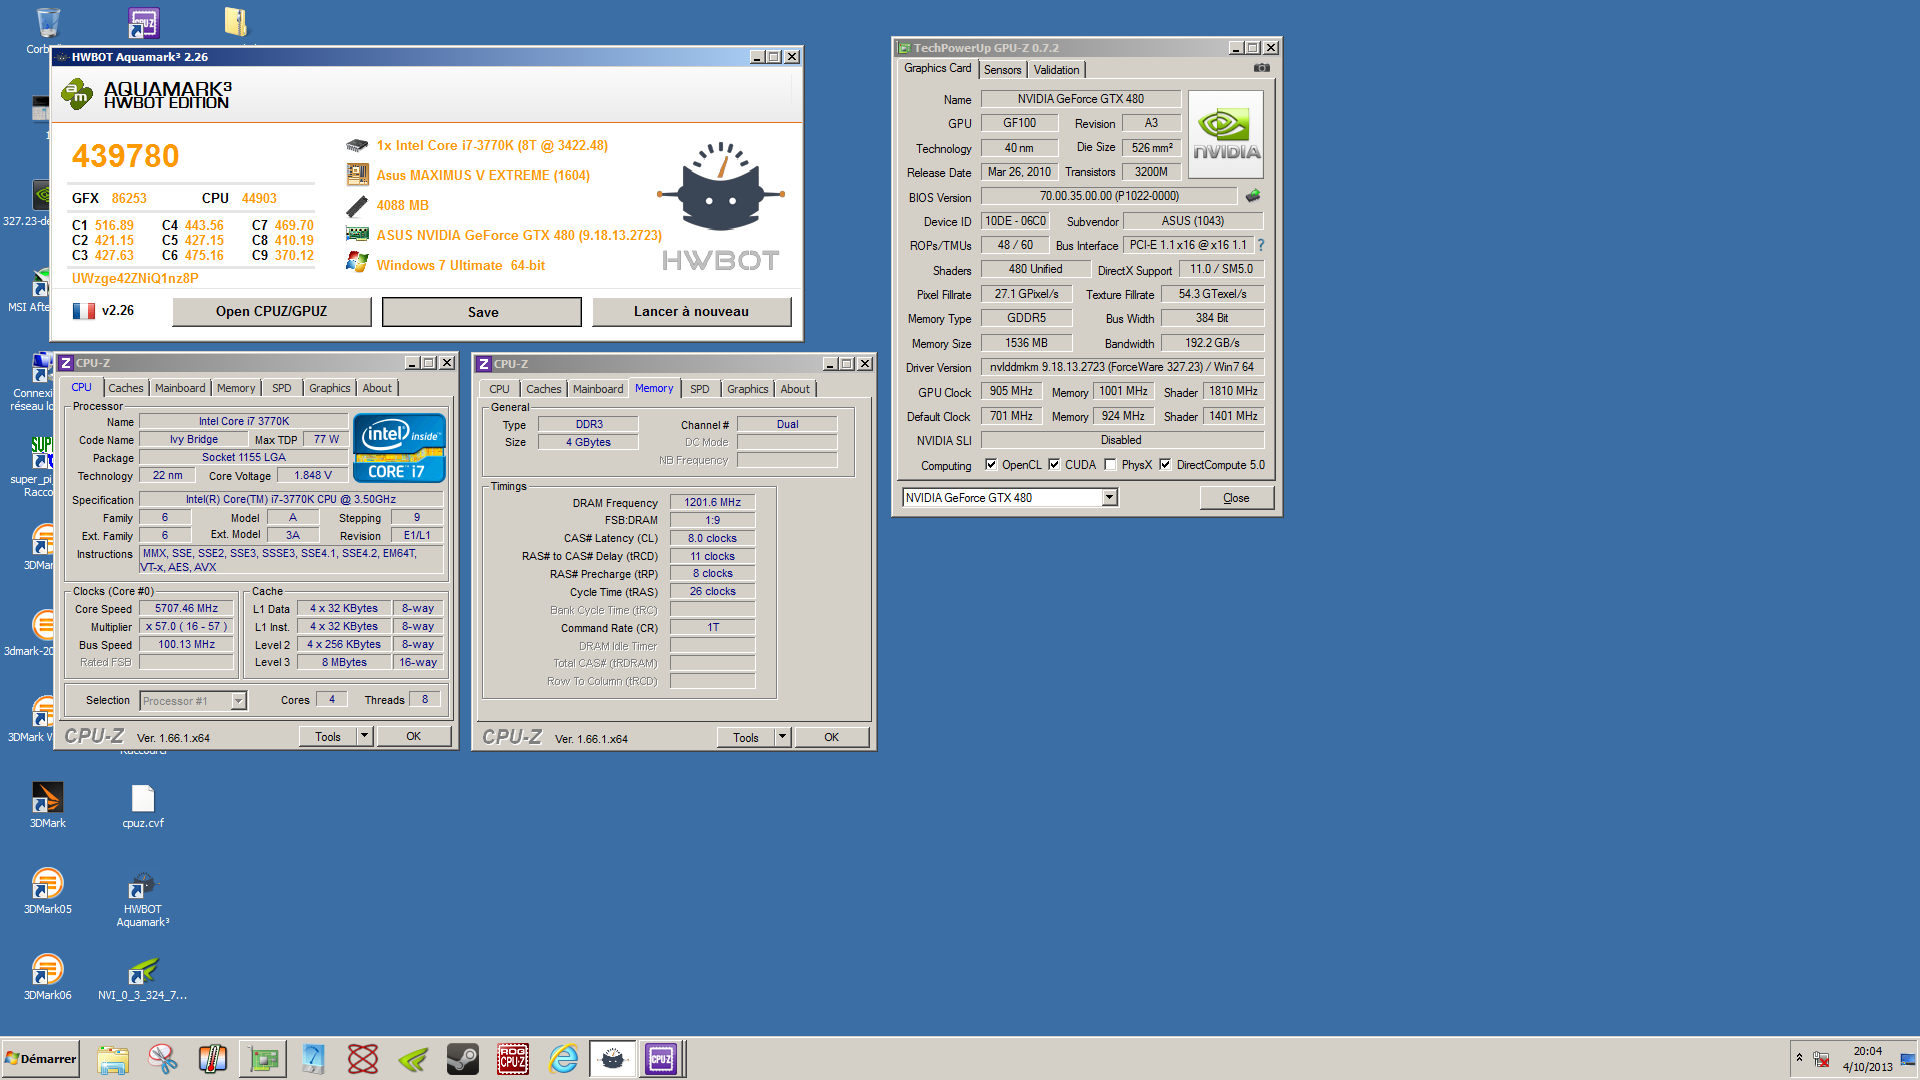The height and width of the screenshot is (1080, 1920).
Task: Expand Tools dropdown arrow in left CPU-Z
Action: pos(364,737)
